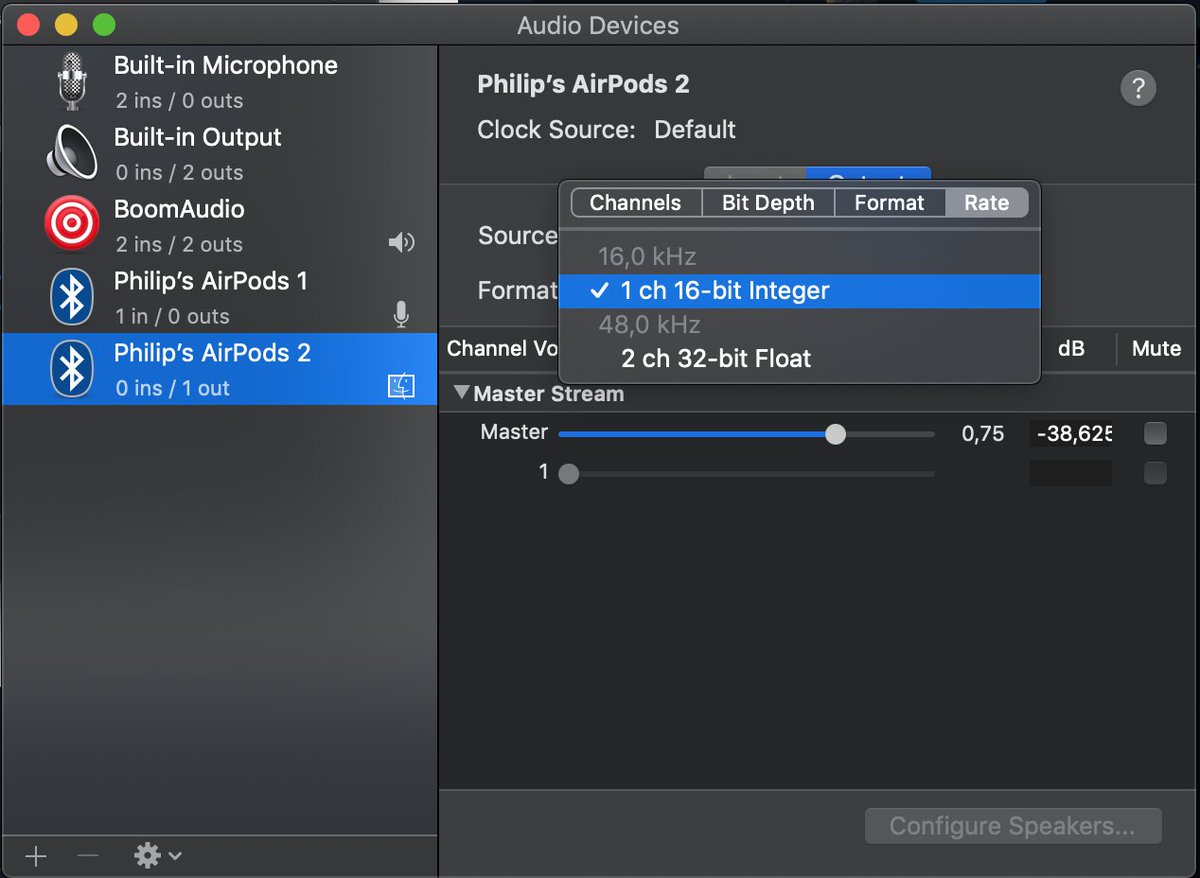Open the gear actions menu
The width and height of the screenshot is (1200, 878).
pyautogui.click(x=158, y=855)
